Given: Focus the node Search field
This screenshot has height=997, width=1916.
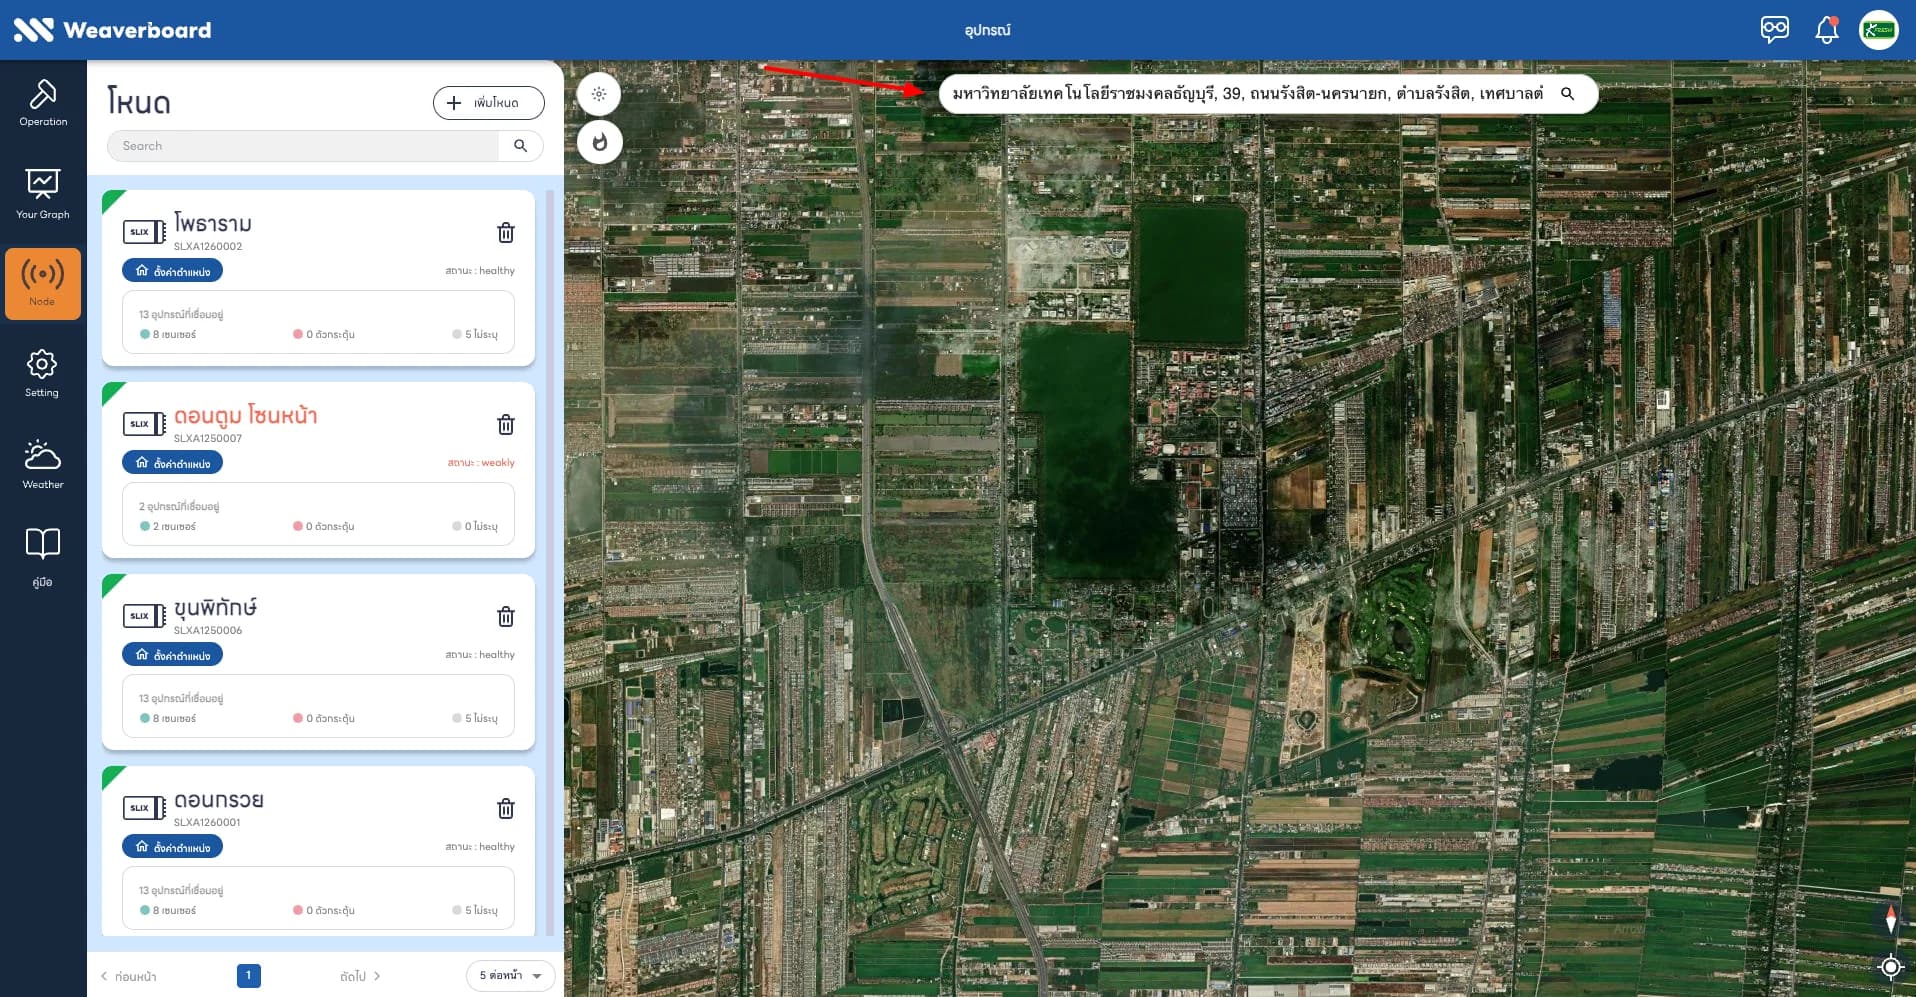Looking at the screenshot, I should [303, 146].
